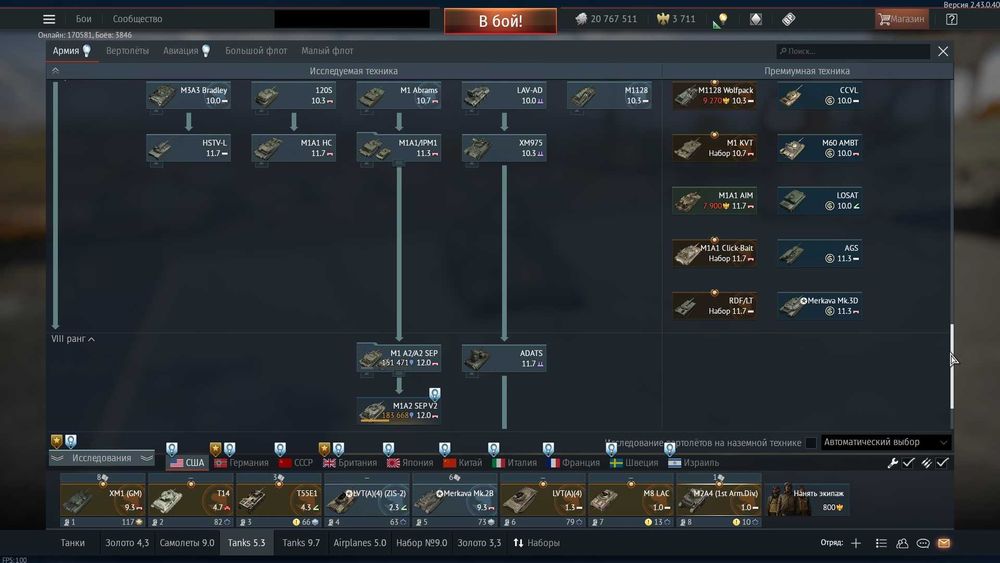Select Merkava Mk.2B crew slot
1000x563 pixels.
pyautogui.click(x=455, y=503)
